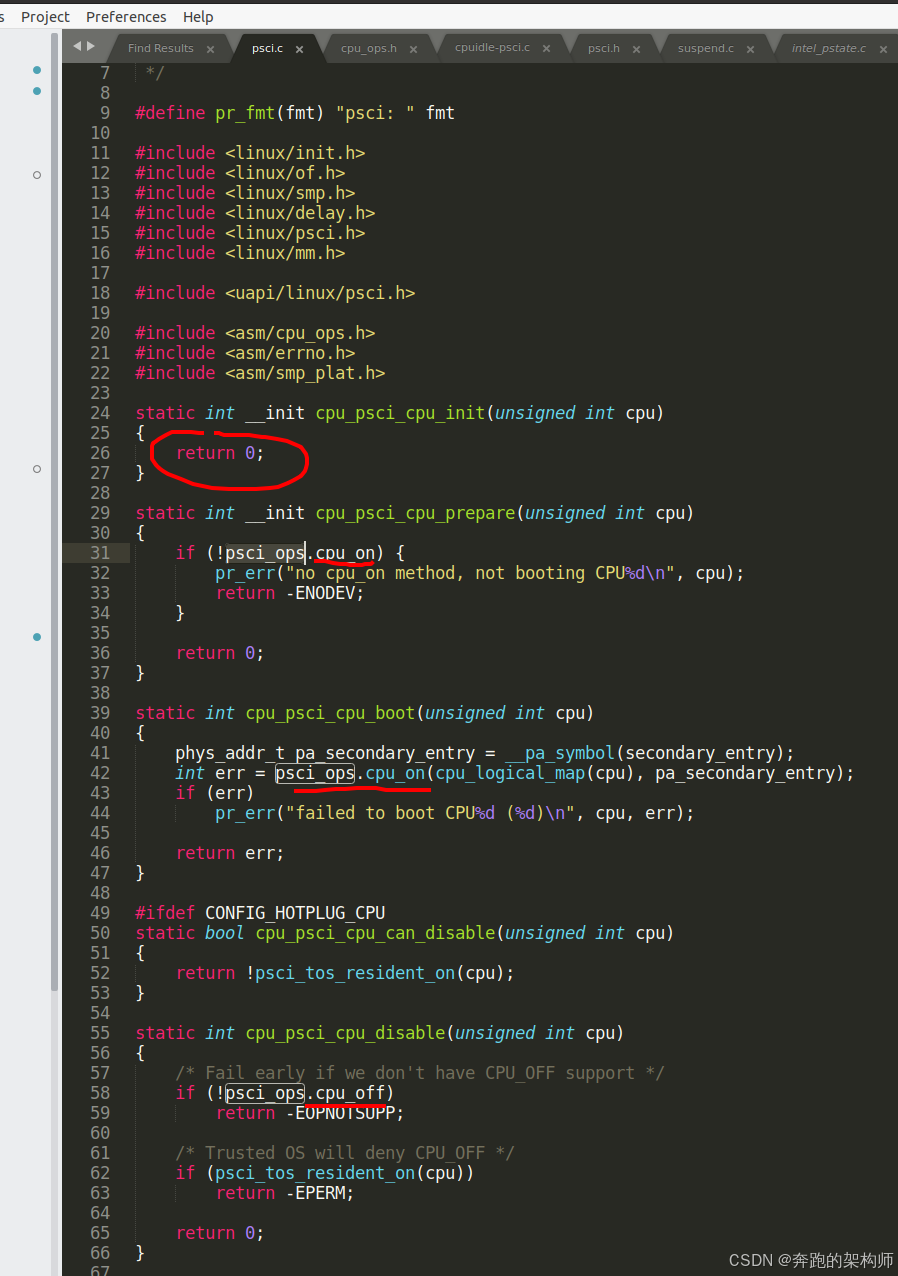Close the suspend.c tab
Viewport: 898px width, 1276px height.
750,49
